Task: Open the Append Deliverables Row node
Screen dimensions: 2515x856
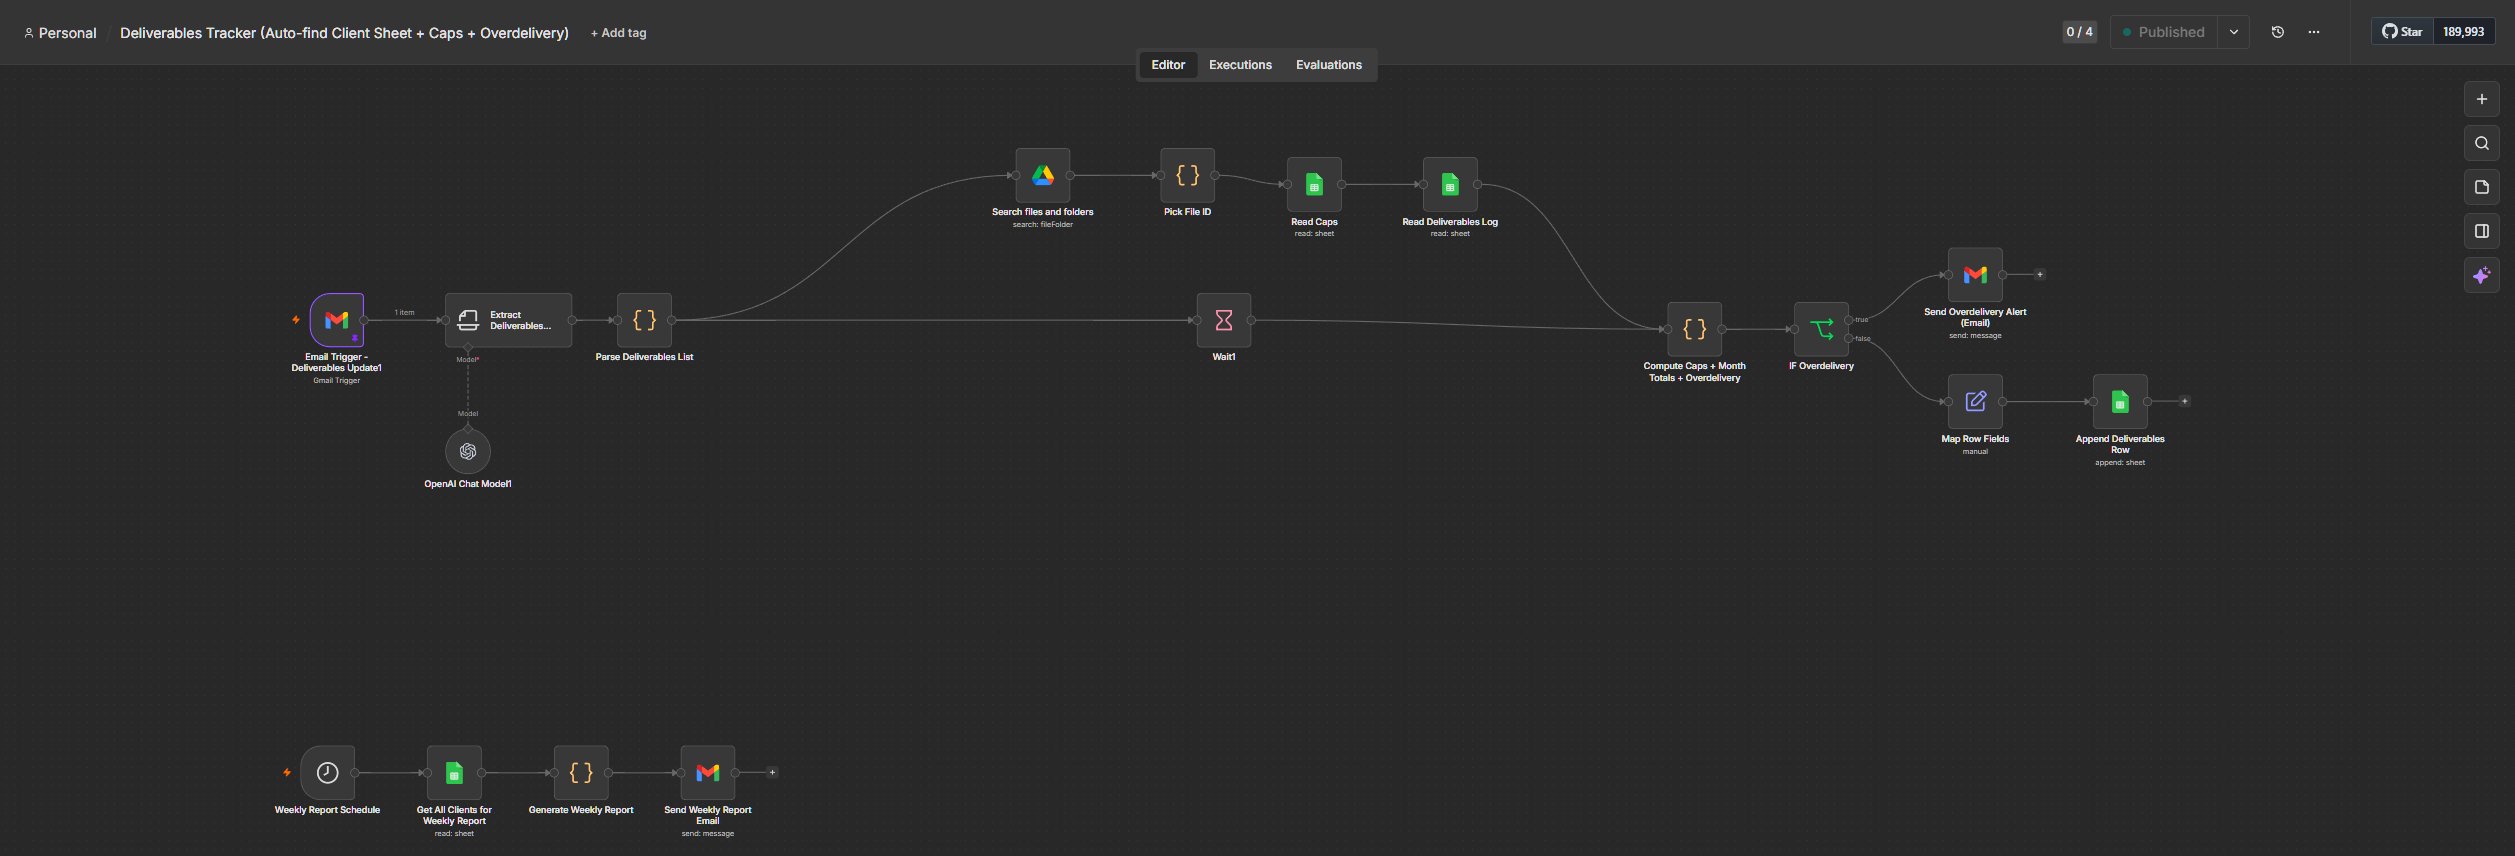Action: coord(2120,402)
